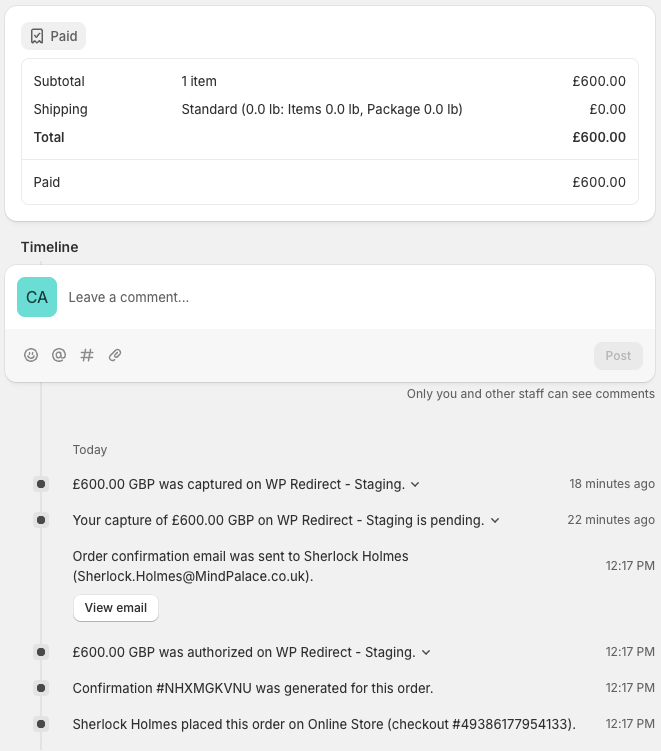Expand the £600.00 captured event details

click(416, 484)
